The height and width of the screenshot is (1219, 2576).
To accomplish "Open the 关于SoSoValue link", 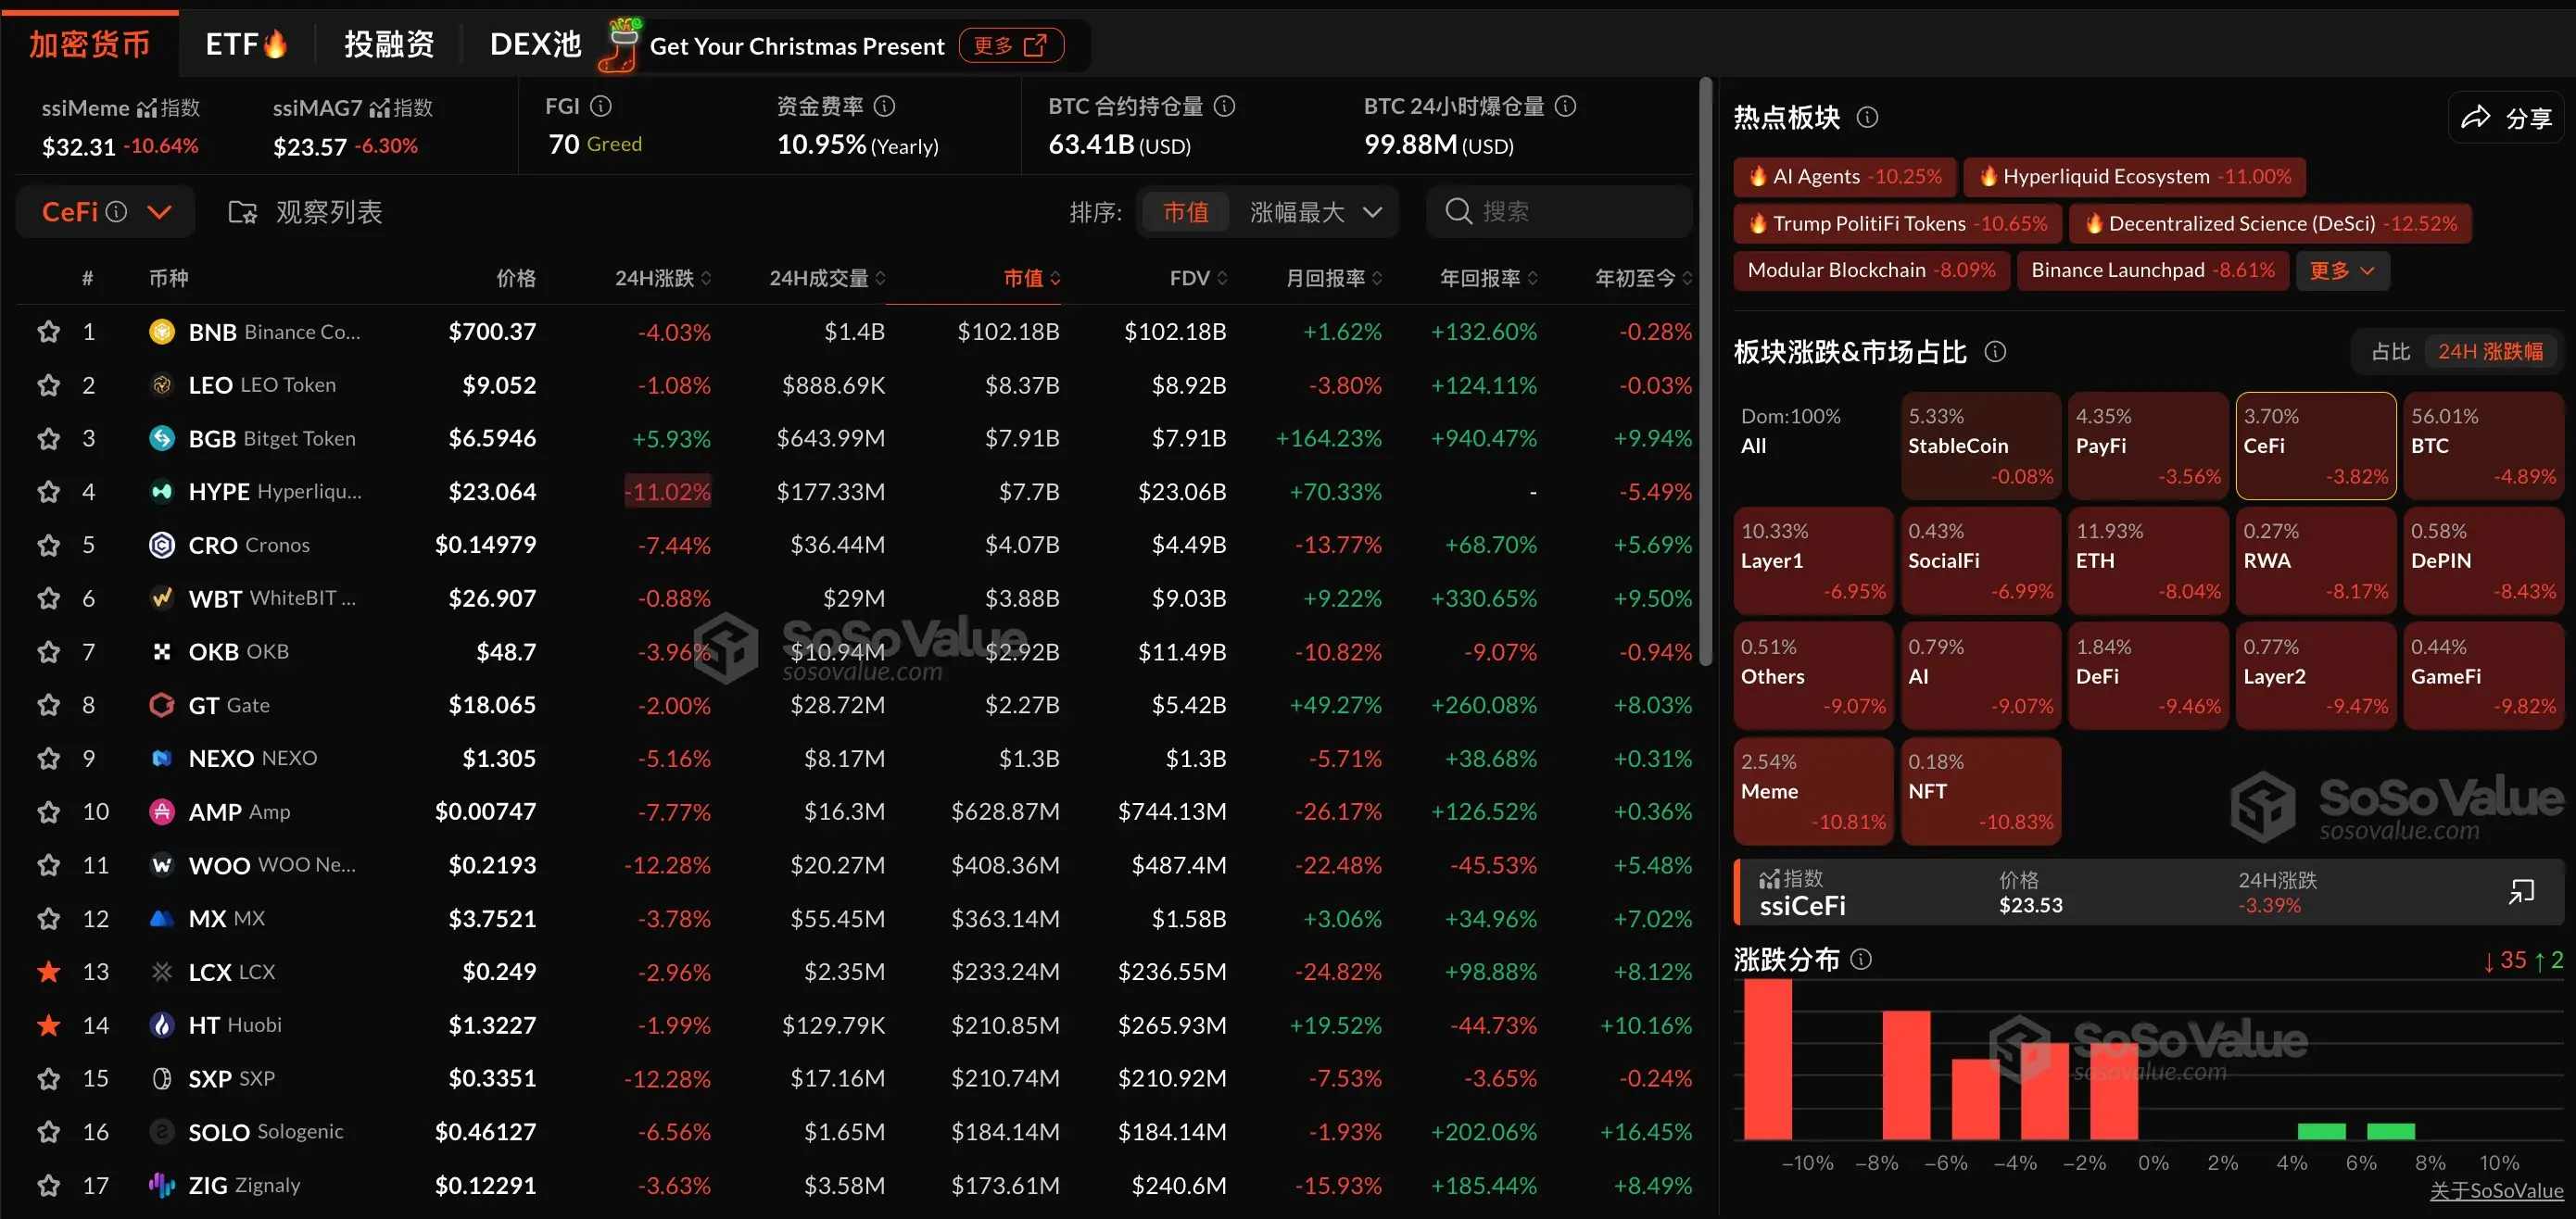I will (x=2496, y=1191).
